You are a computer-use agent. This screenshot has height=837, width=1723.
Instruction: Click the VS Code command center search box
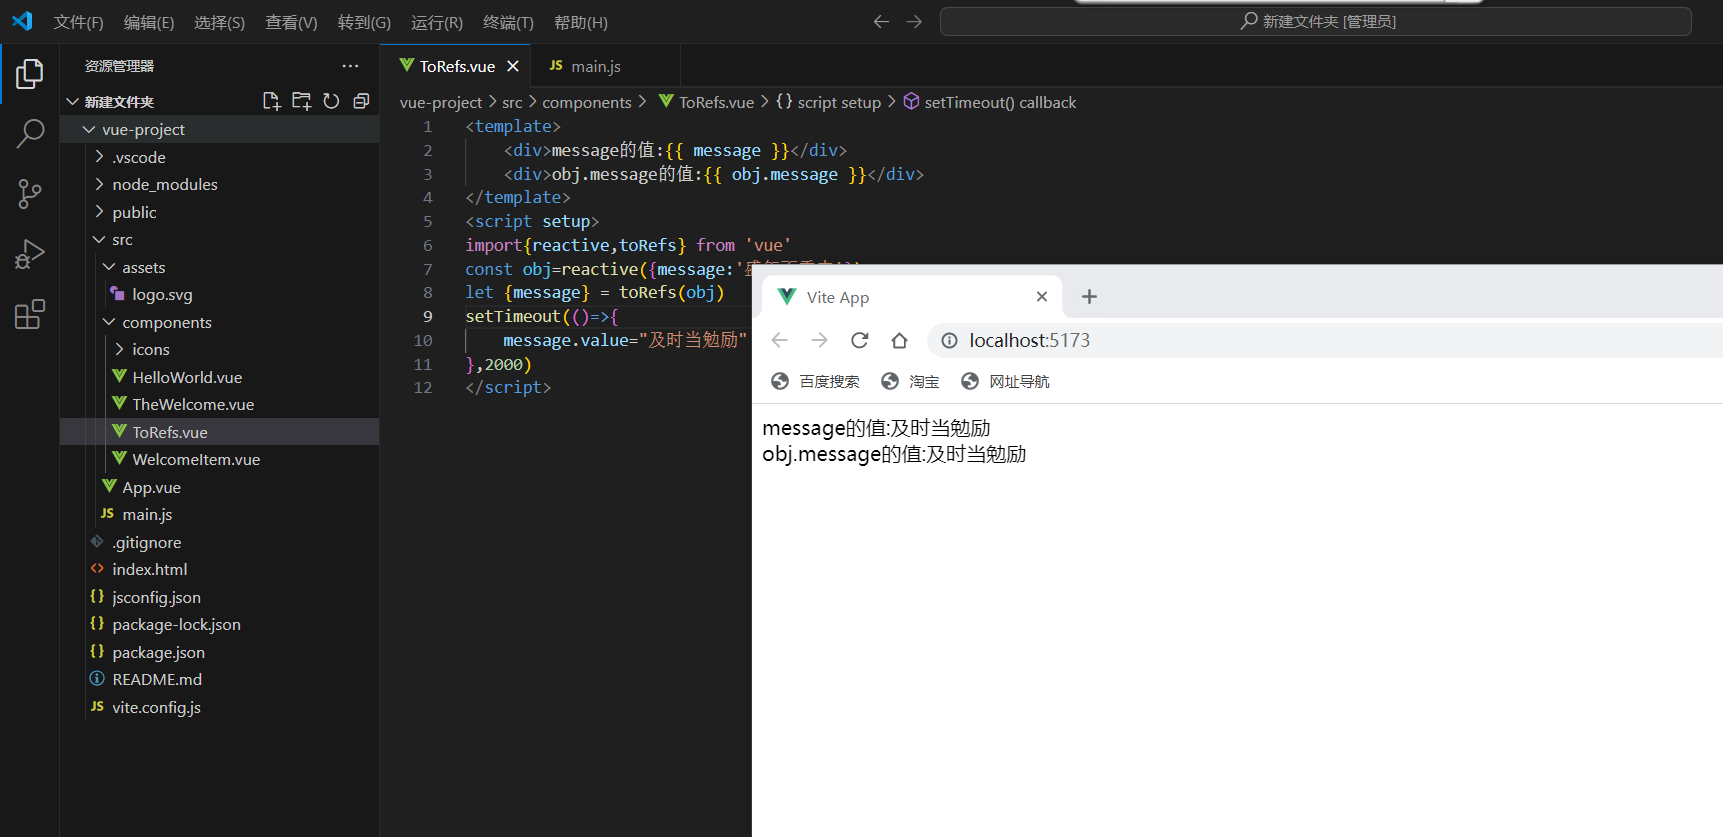click(x=1316, y=21)
